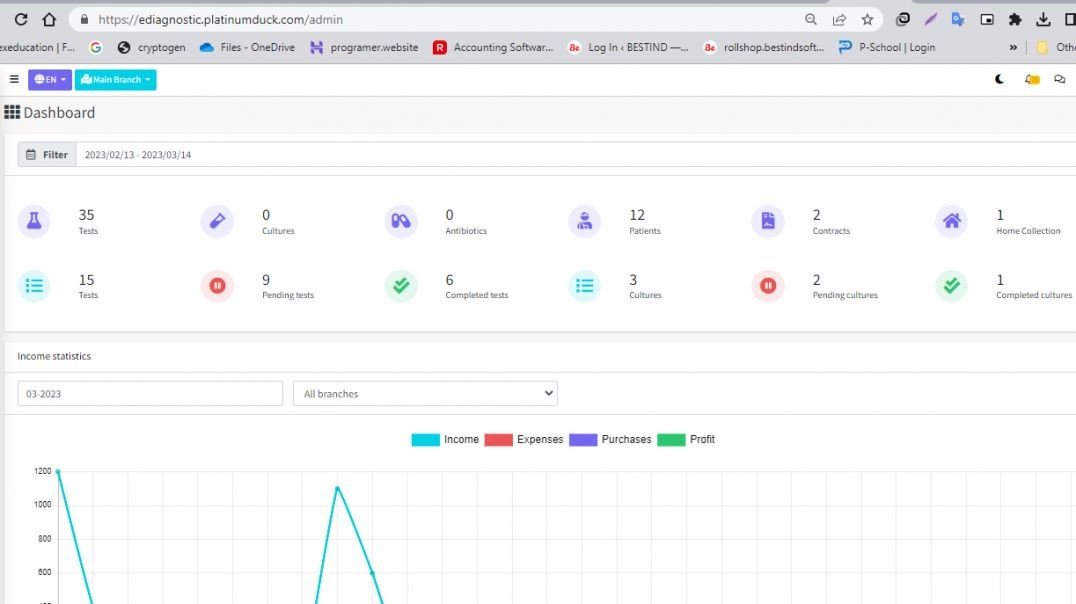Expand the Main Branch selector
Viewport: 1076px width, 604px height.
click(115, 79)
